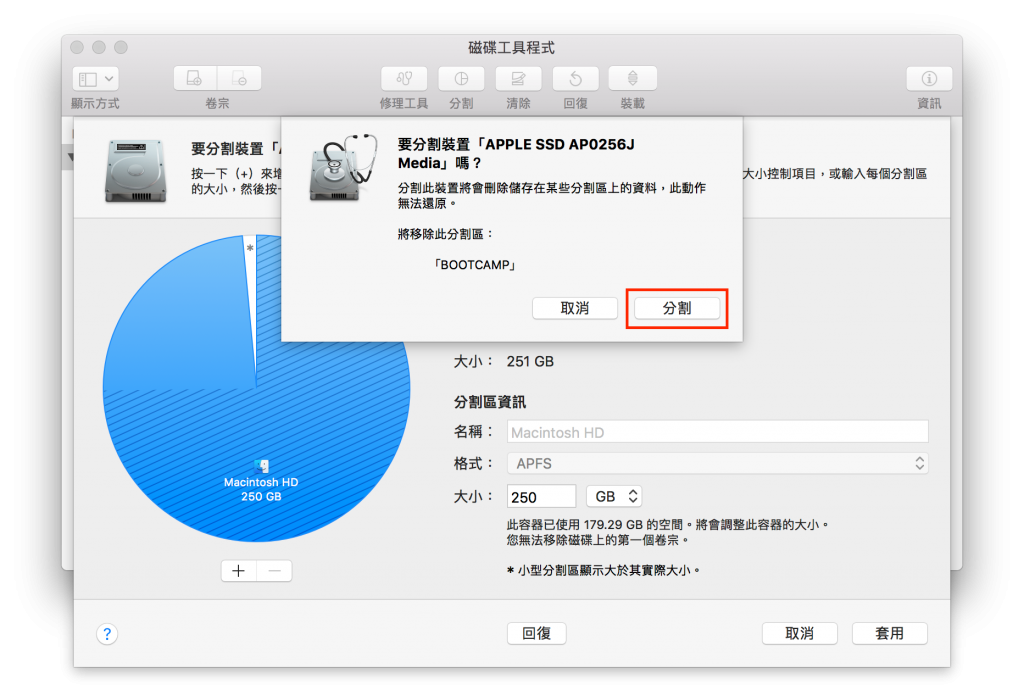This screenshot has width=1024, height=690.
Task: Click the window minimize button
Action: pyautogui.click(x=99, y=47)
